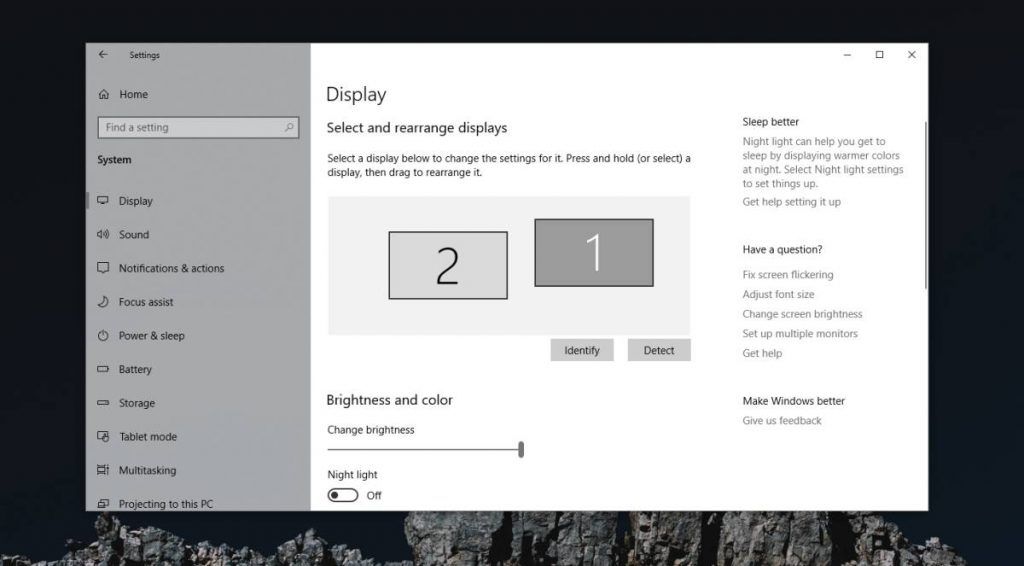Click the Find a setting search box

point(190,127)
